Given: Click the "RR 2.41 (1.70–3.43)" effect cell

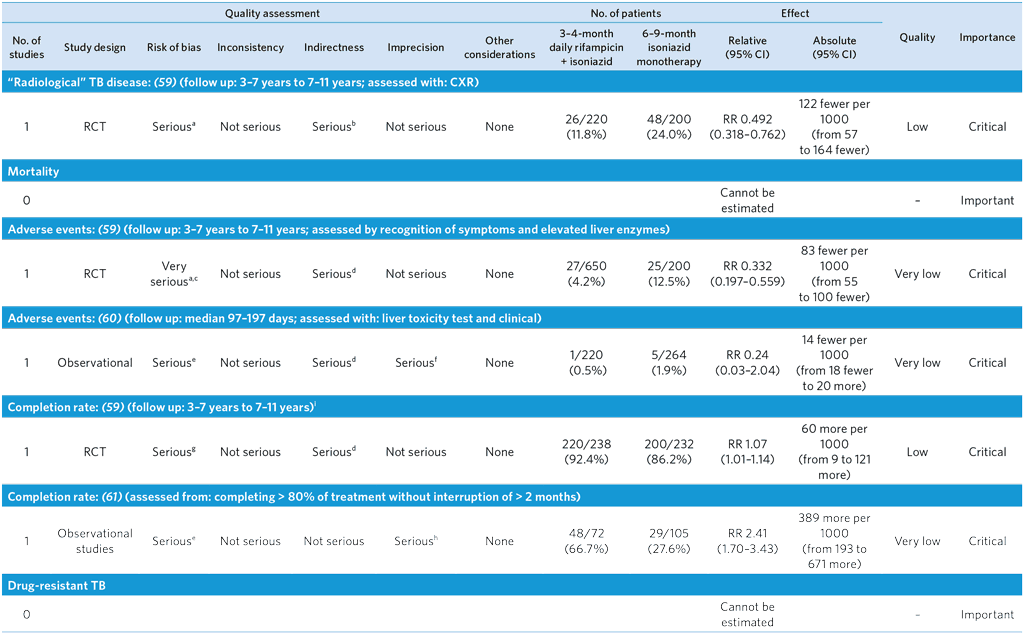Looking at the screenshot, I should pos(747,541).
